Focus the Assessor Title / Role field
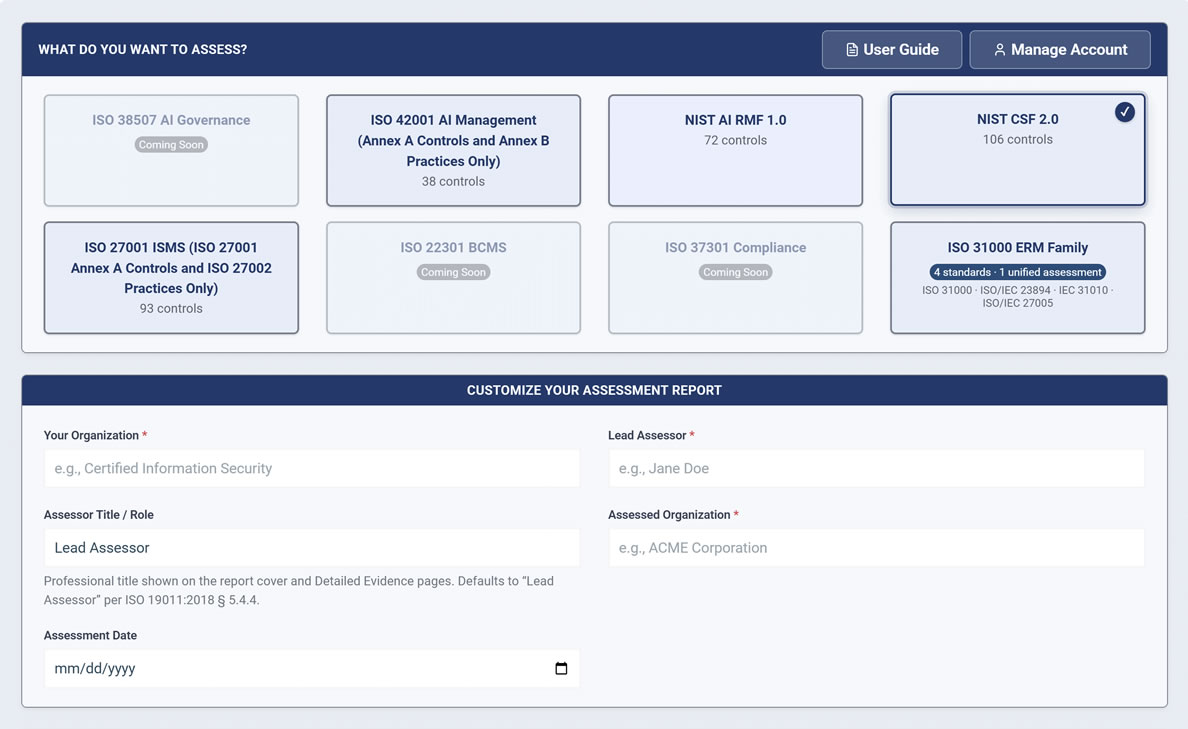This screenshot has height=729, width=1188. pyautogui.click(x=311, y=548)
